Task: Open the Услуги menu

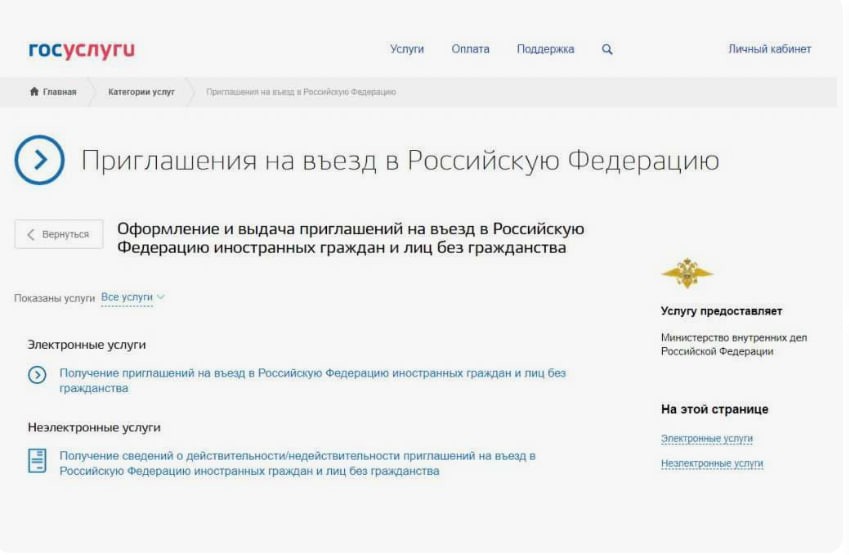Action: (407, 49)
